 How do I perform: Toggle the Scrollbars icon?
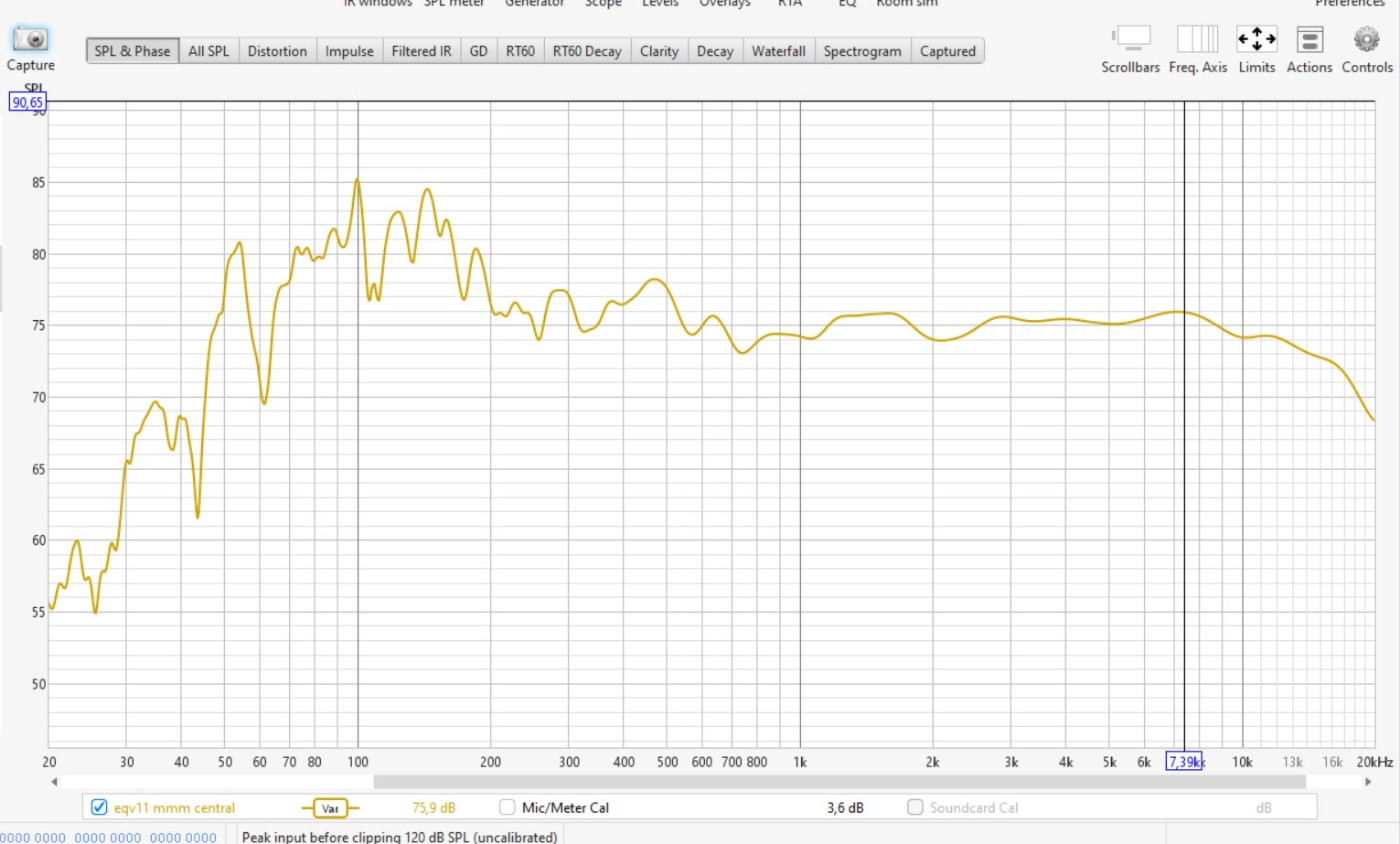coord(1130,39)
